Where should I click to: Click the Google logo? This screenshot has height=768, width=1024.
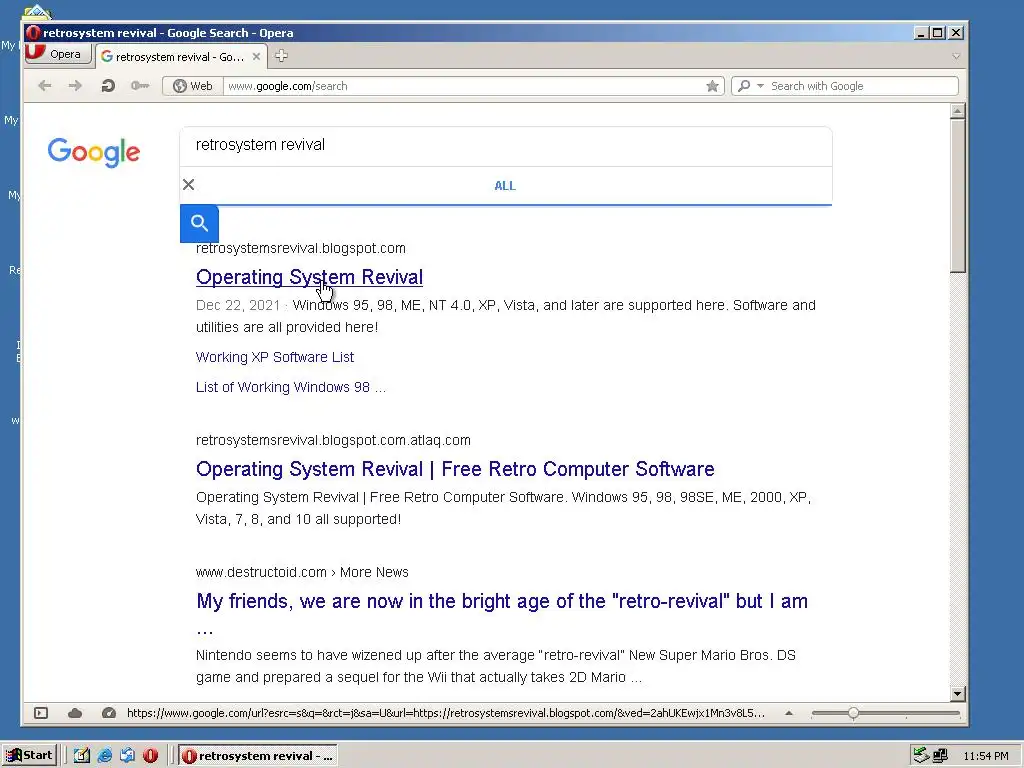coord(94,152)
